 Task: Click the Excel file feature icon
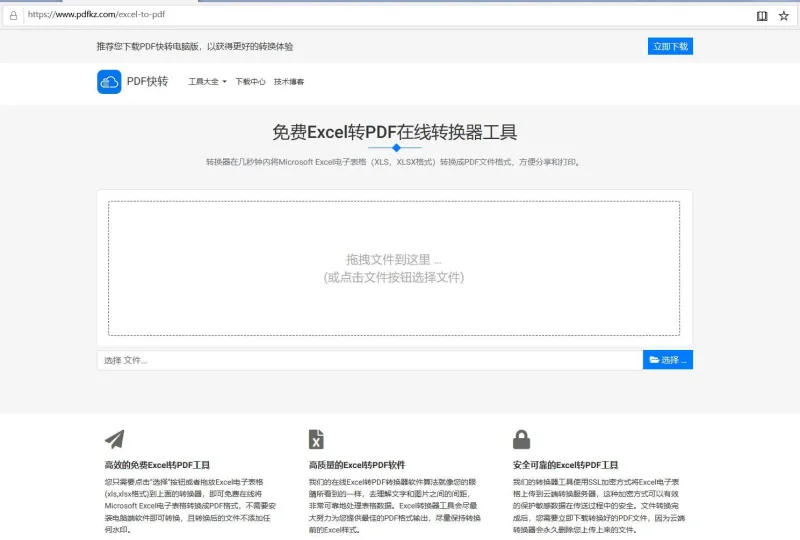(x=316, y=439)
